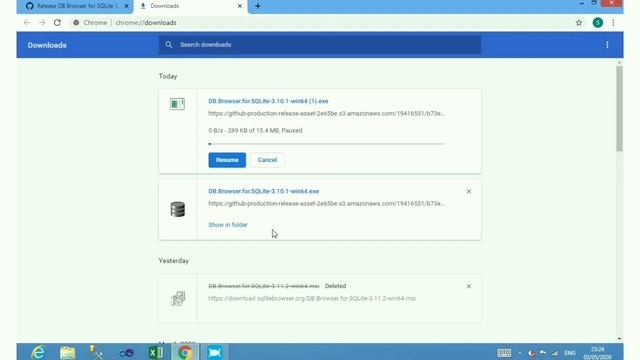Image resolution: width=640 pixels, height=360 pixels.
Task: Click the site info icon in address bar
Action: 76,23
